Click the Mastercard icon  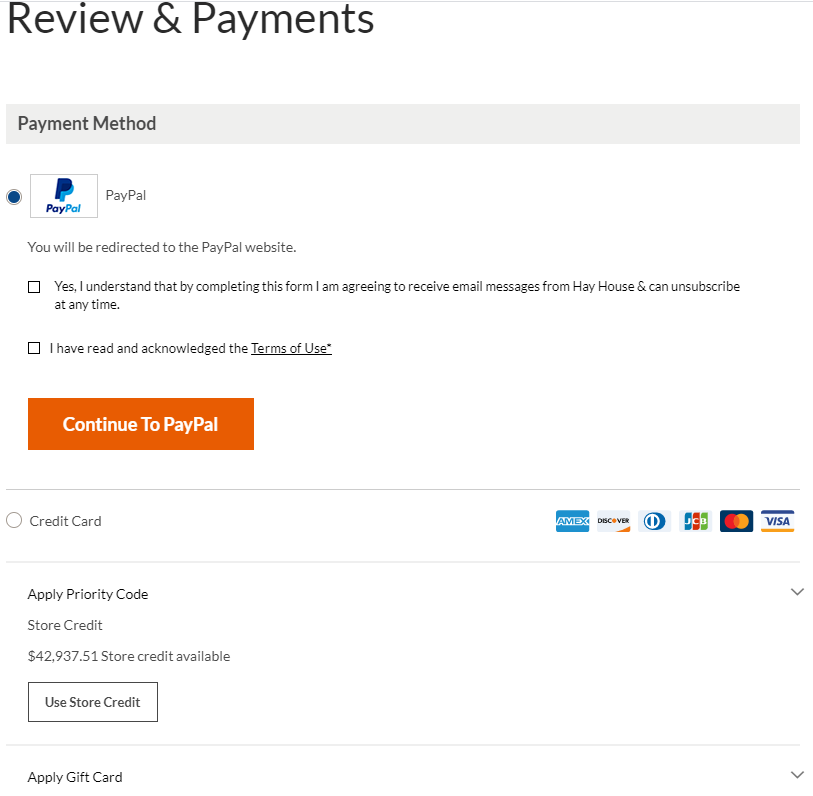pos(736,521)
